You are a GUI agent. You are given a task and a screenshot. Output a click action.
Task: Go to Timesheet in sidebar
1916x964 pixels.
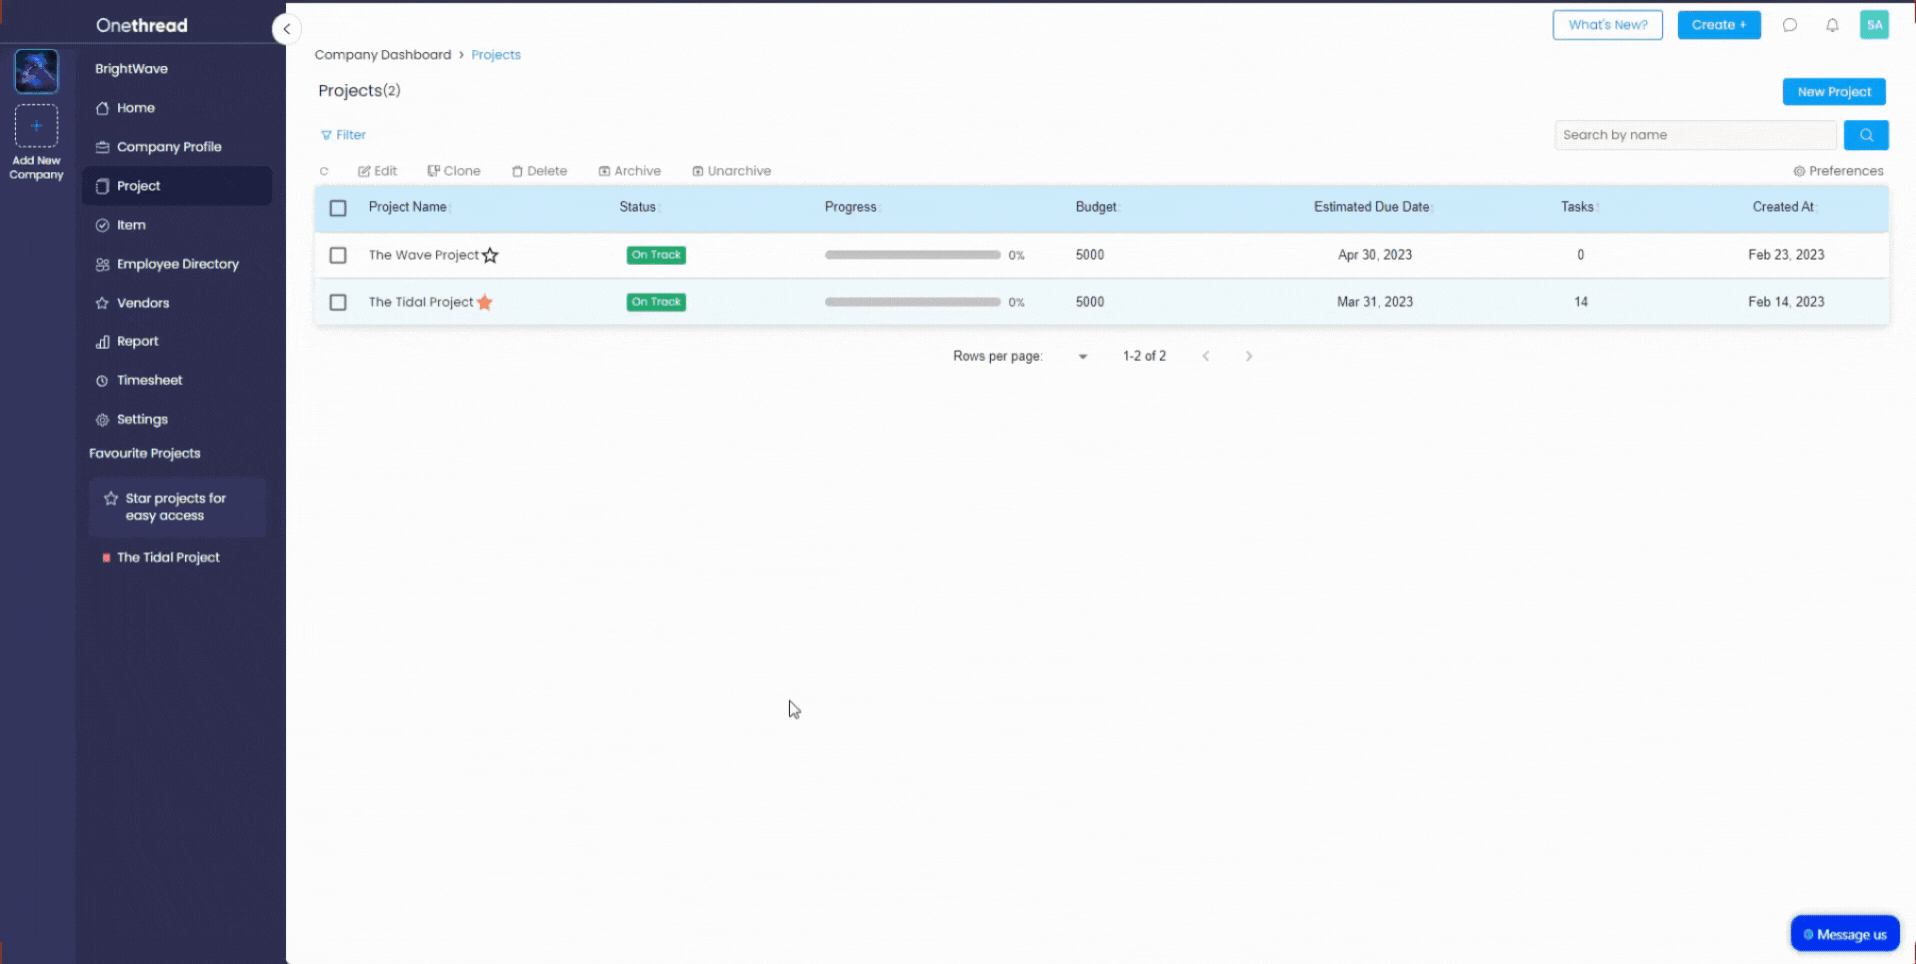[x=149, y=380]
